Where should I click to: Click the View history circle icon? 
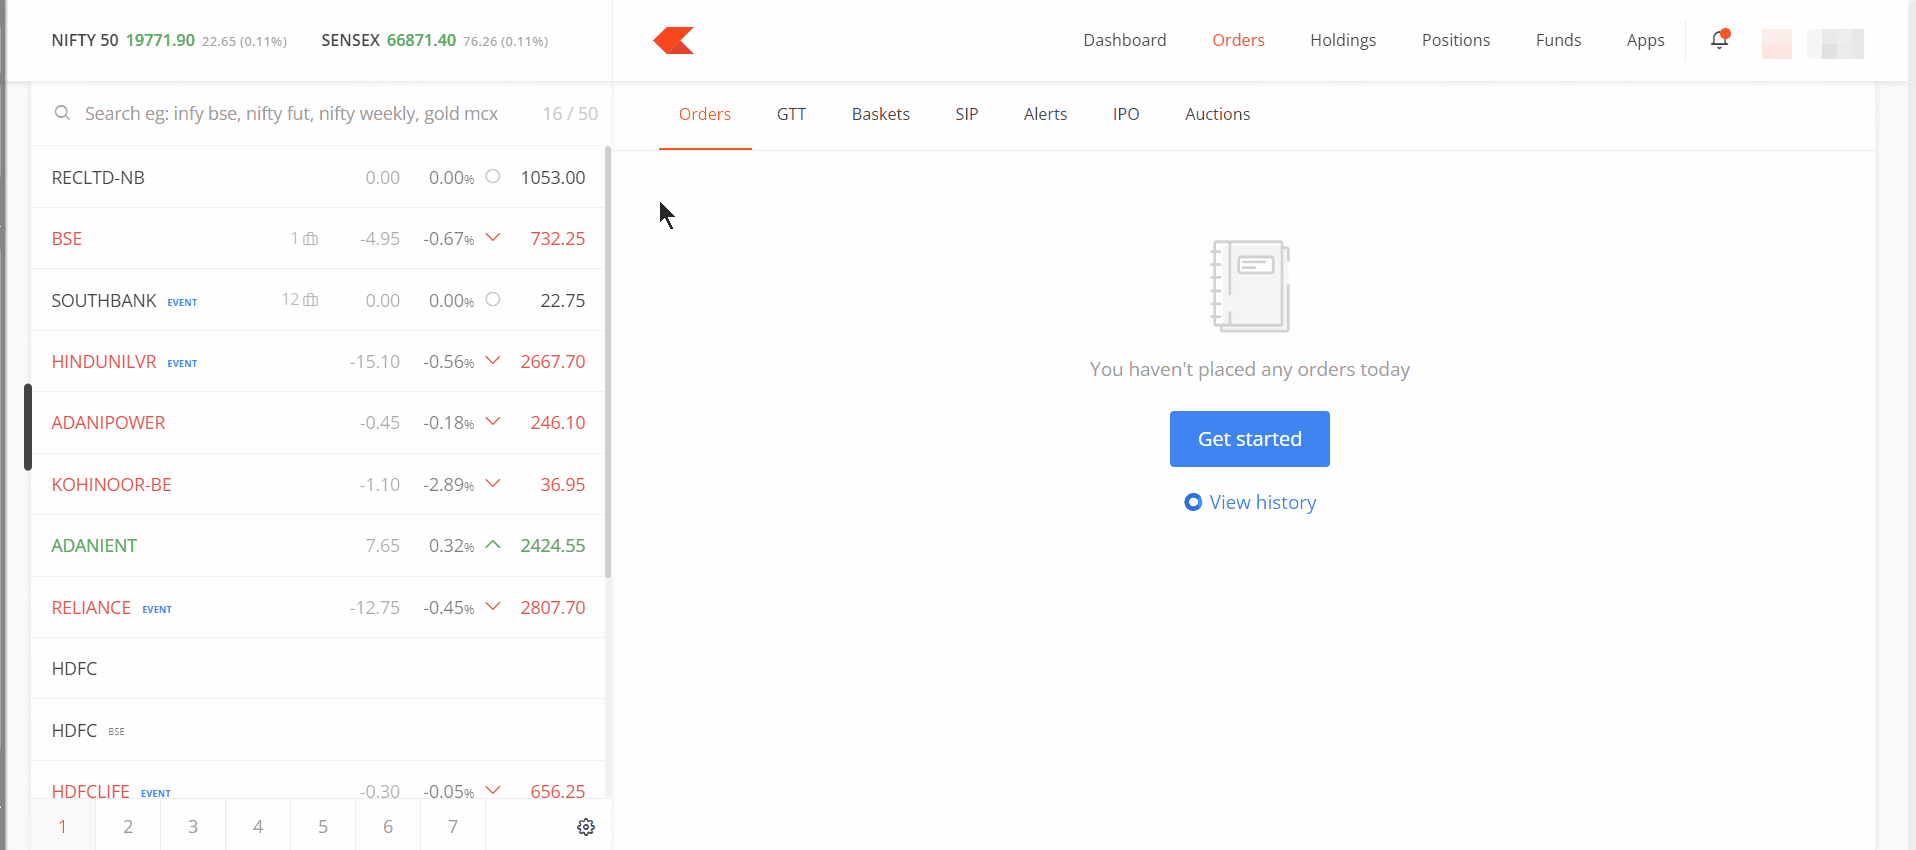point(1193,502)
